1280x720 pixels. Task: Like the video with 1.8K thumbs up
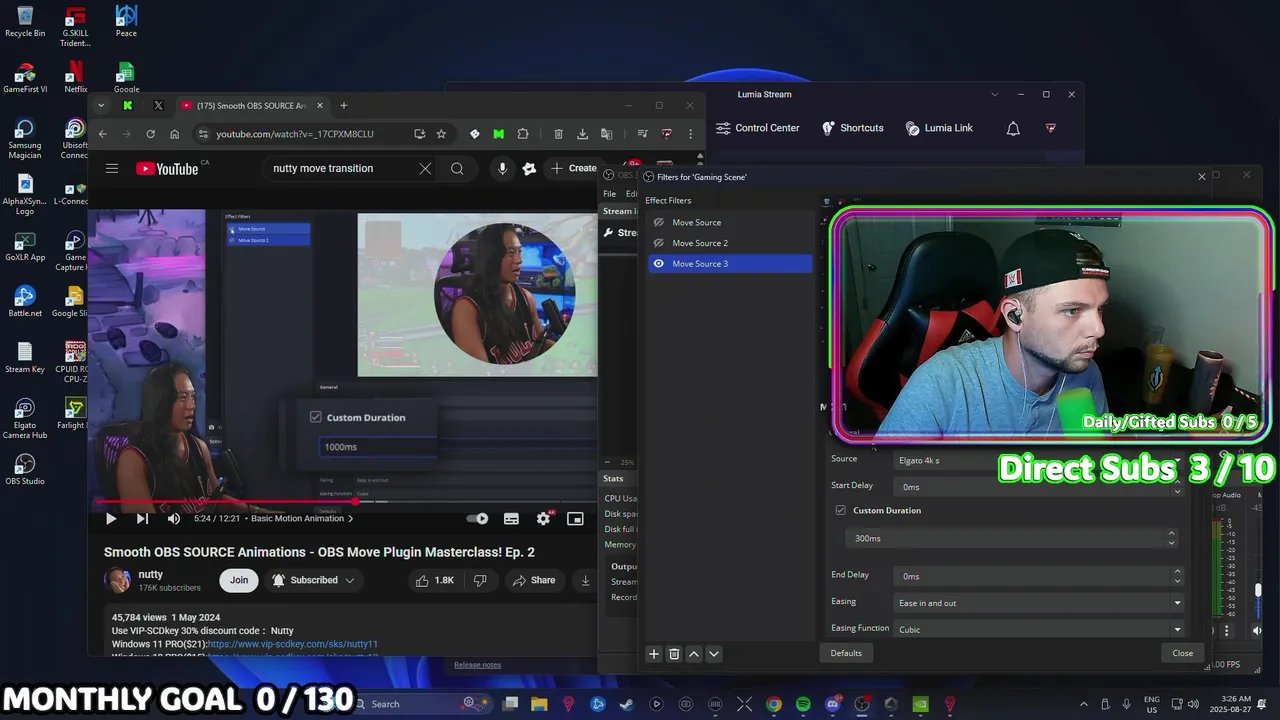click(435, 580)
